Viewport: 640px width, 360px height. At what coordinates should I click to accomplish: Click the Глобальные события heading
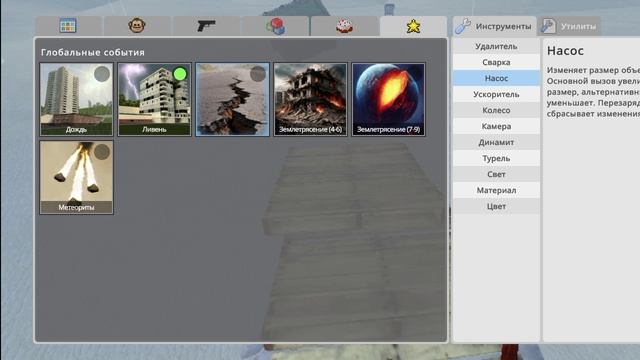pos(93,52)
